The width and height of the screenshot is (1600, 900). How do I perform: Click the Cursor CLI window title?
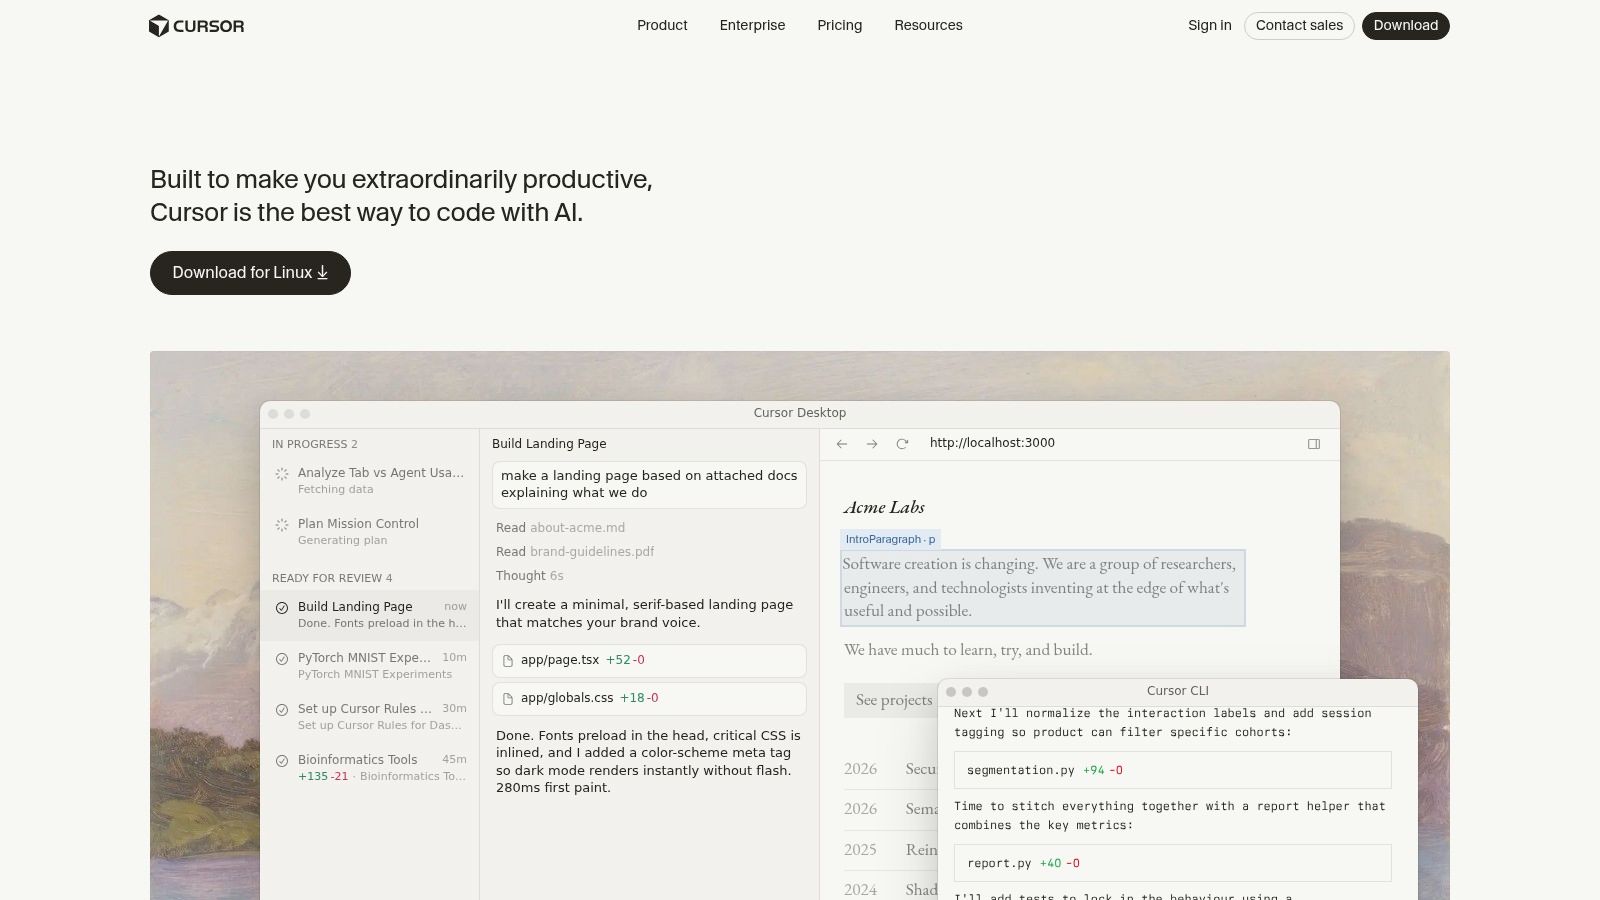pos(1177,691)
